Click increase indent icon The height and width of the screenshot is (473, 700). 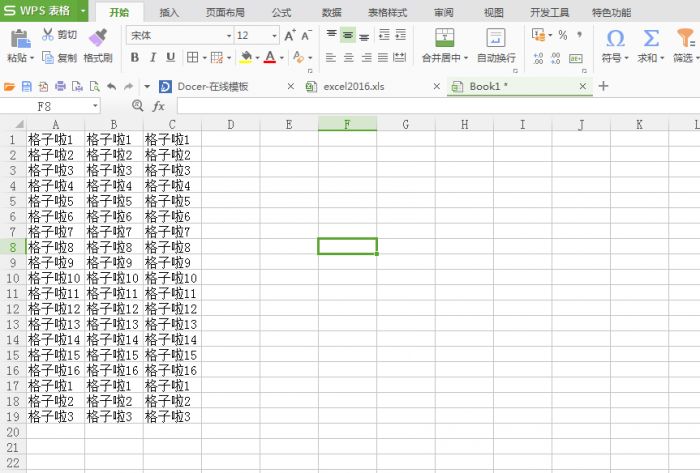coord(401,35)
